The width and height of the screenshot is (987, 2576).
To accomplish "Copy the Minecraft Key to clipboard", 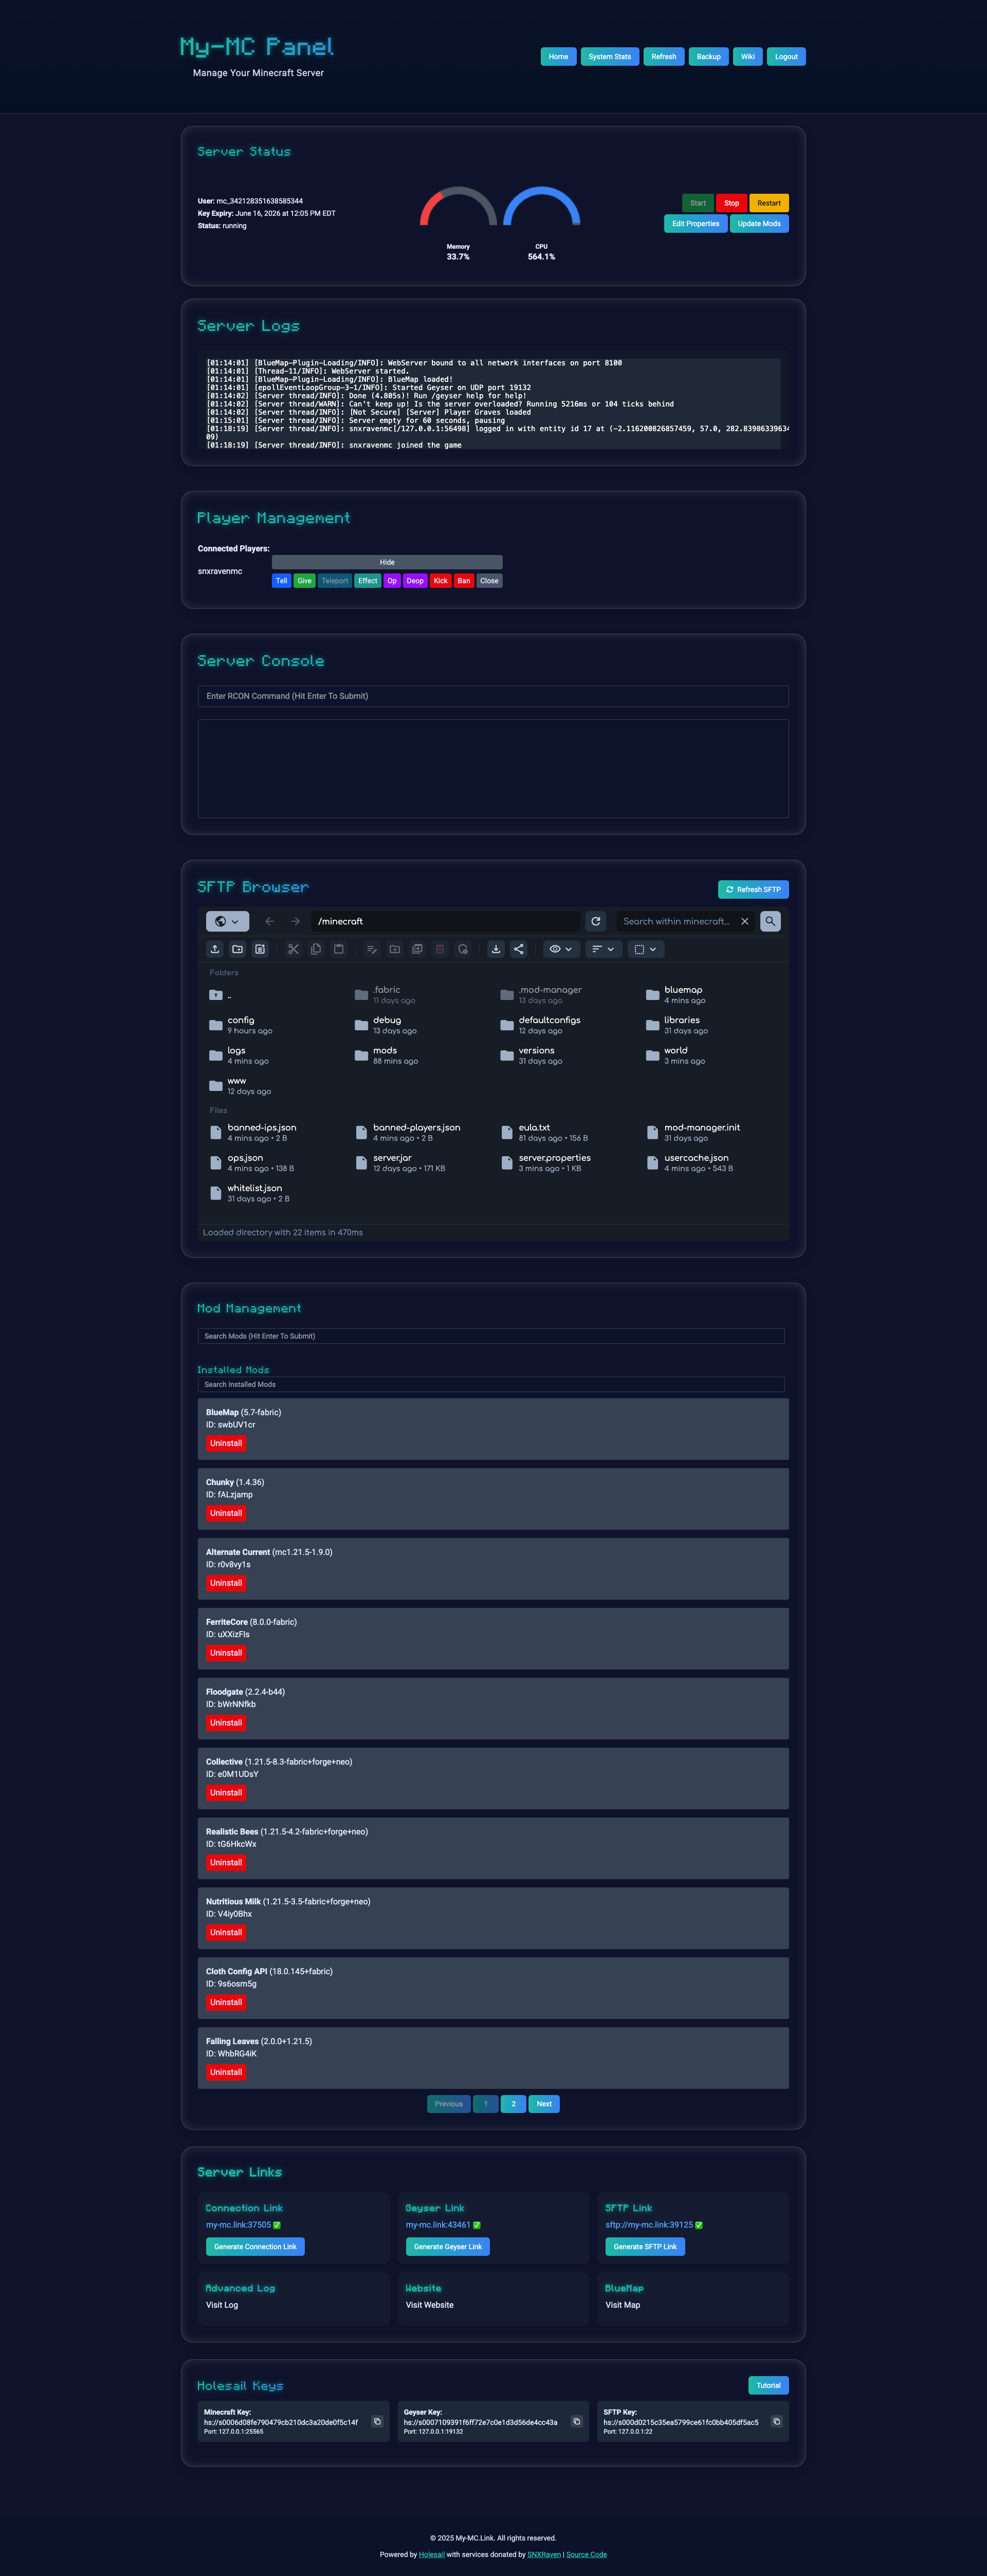I will (377, 2421).
